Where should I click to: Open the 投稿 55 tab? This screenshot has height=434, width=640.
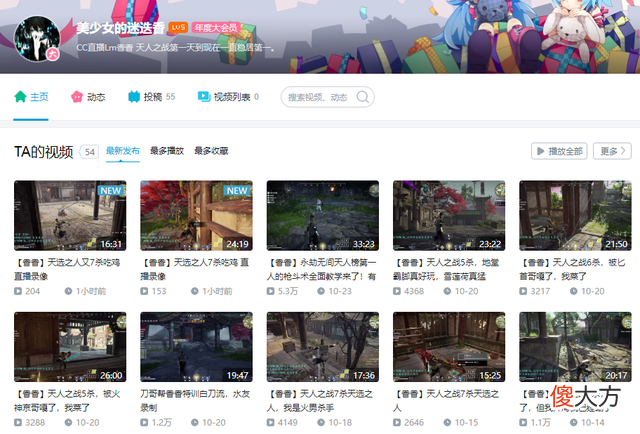pyautogui.click(x=151, y=97)
